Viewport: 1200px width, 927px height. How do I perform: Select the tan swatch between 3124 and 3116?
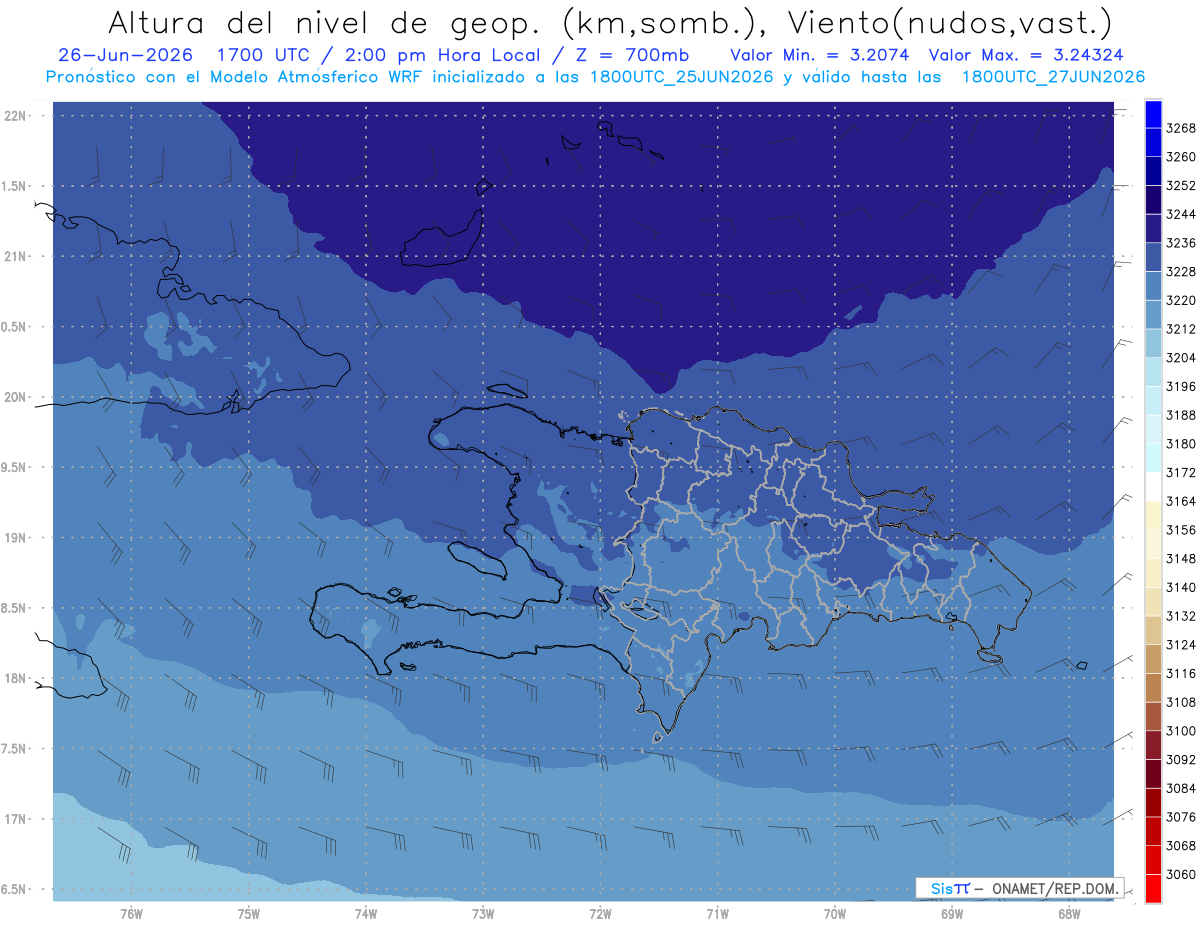[x=1152, y=659]
